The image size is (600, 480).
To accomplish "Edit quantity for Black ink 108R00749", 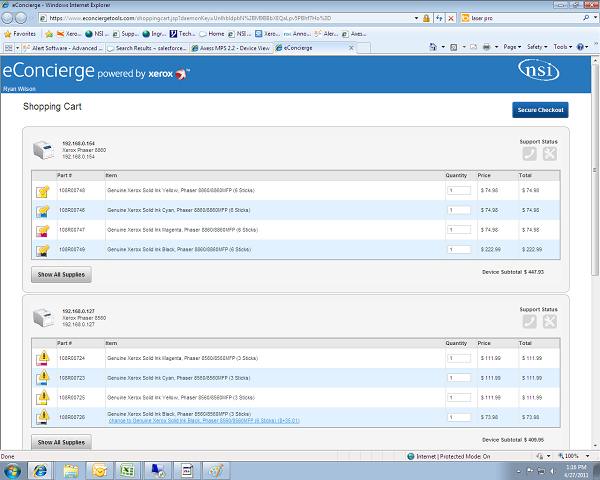I will (459, 250).
